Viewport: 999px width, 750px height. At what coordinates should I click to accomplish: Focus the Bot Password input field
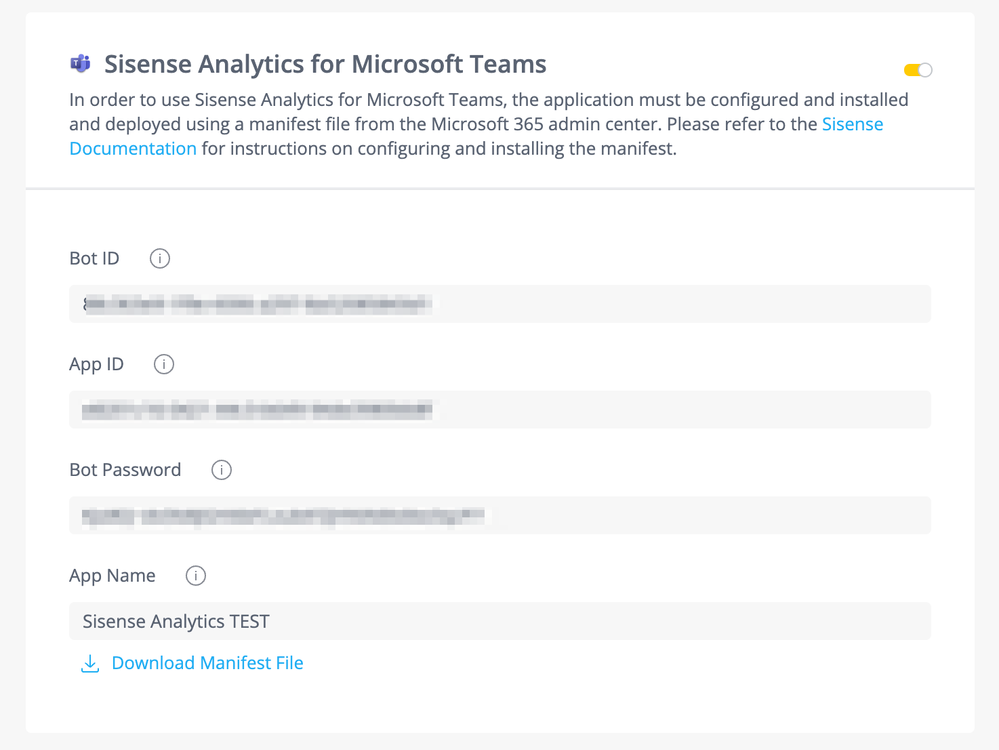(x=500, y=516)
